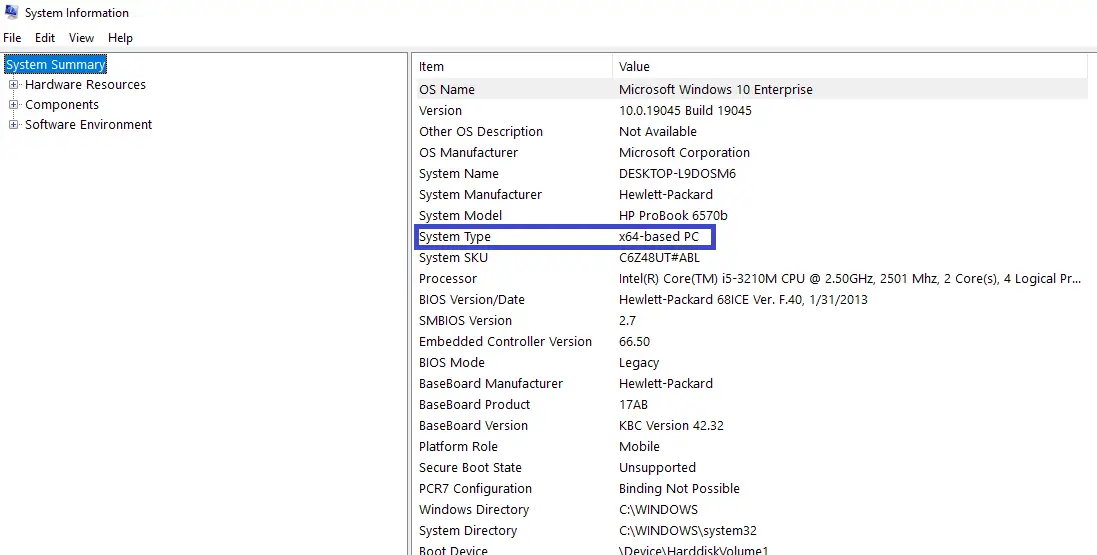Viewport: 1097px width, 555px height.
Task: Click the 2.7 SMBIOS value
Action: [628, 321]
